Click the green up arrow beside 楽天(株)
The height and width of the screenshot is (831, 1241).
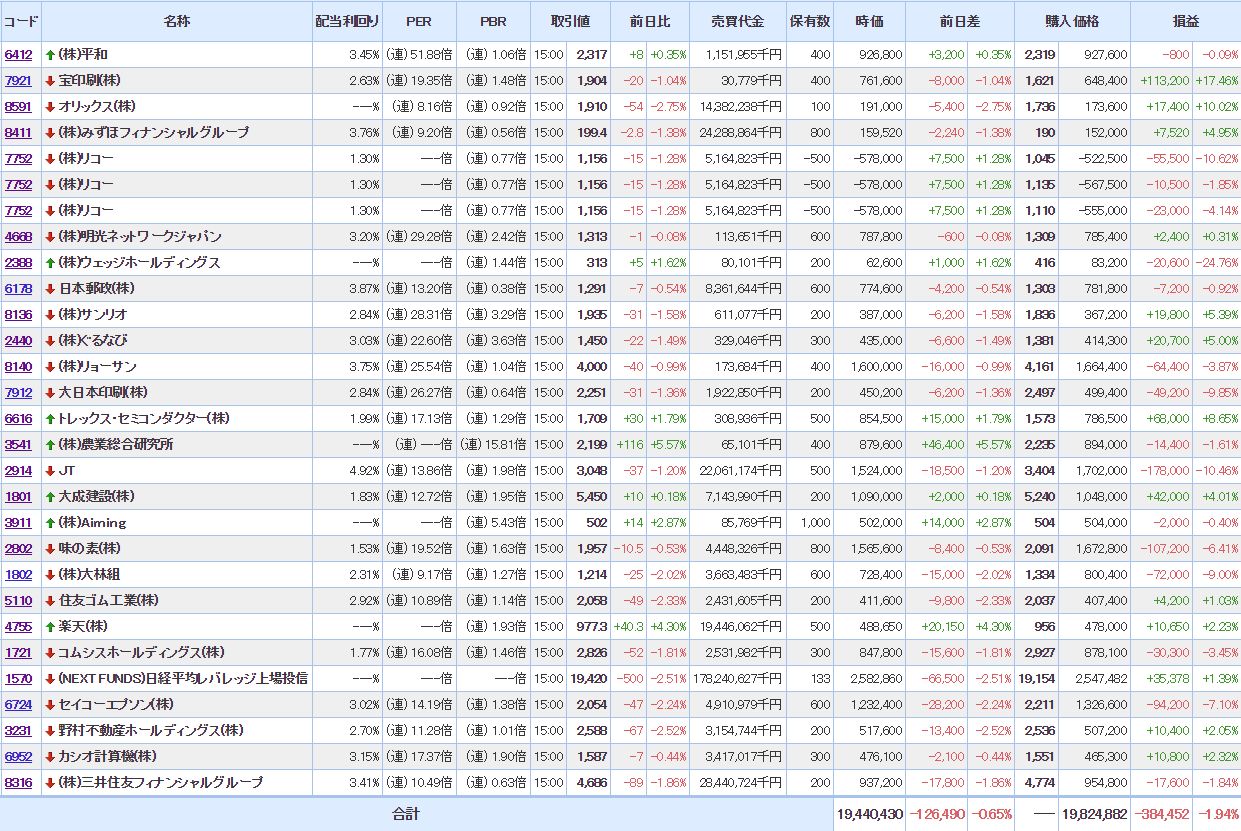(x=50, y=626)
